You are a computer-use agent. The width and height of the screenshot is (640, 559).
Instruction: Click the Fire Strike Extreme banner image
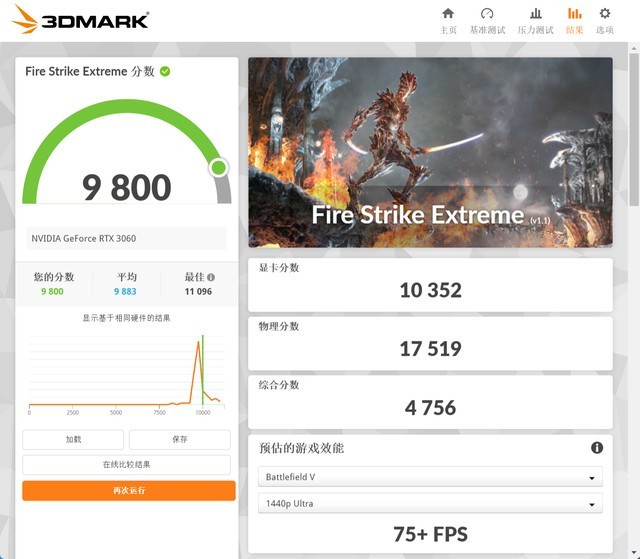point(430,152)
